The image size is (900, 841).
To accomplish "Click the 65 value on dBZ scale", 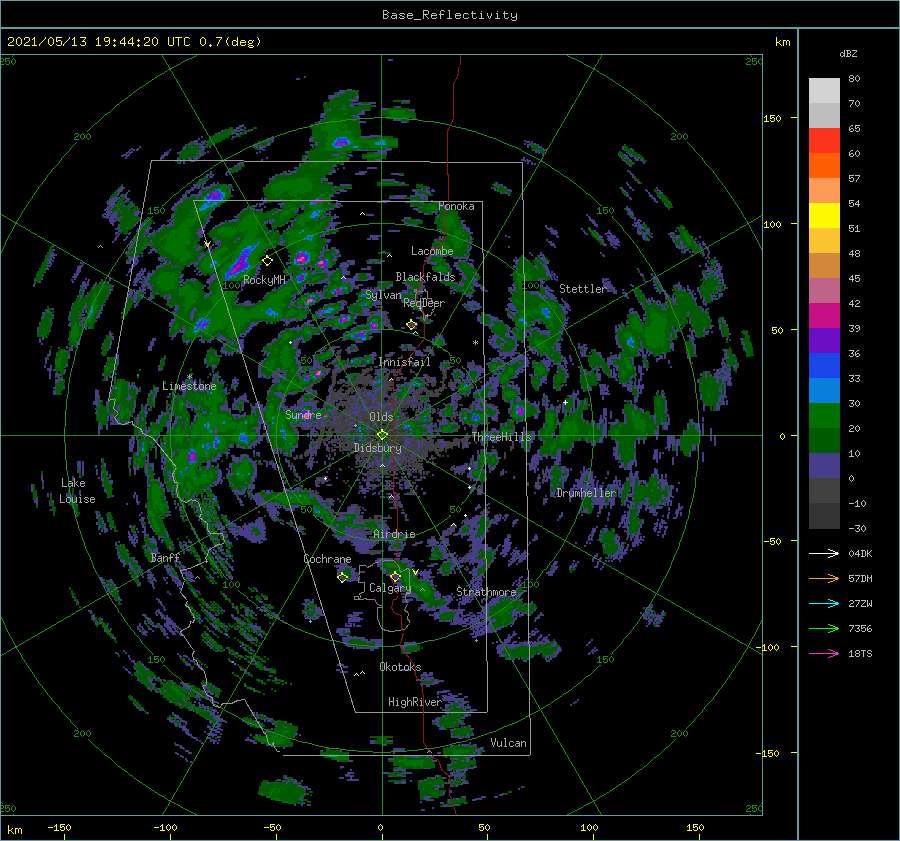I will (x=854, y=129).
